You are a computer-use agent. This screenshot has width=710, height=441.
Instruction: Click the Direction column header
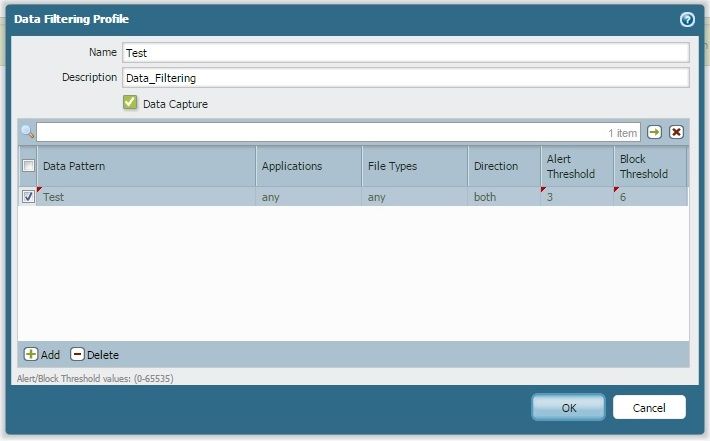503,166
